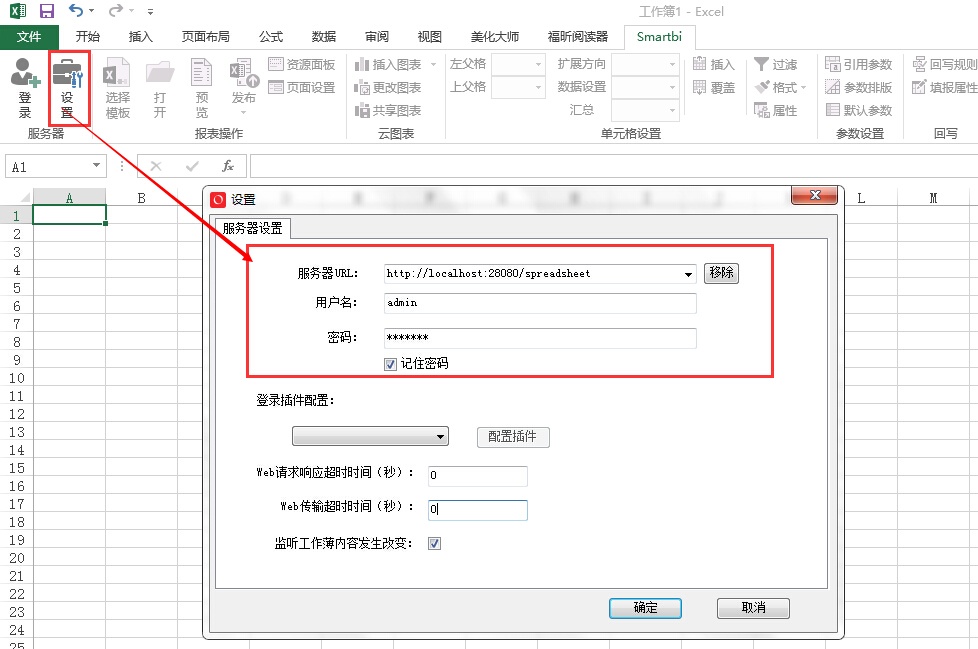Click Web请求响应超时时间 input field
Screen dimensions: 978x649
click(x=478, y=476)
